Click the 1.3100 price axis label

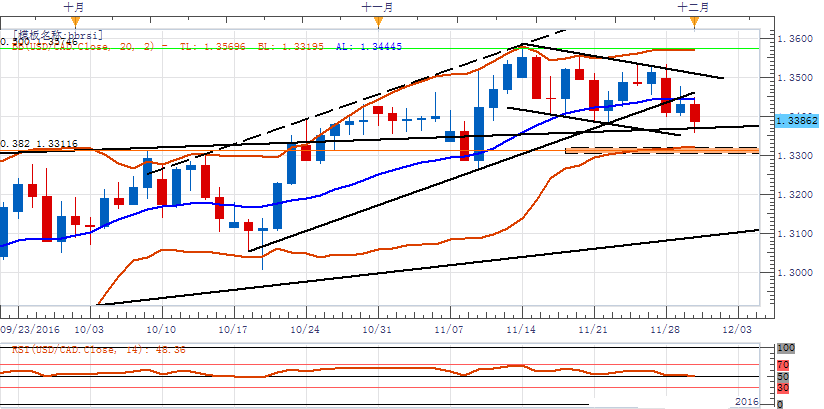click(x=797, y=234)
